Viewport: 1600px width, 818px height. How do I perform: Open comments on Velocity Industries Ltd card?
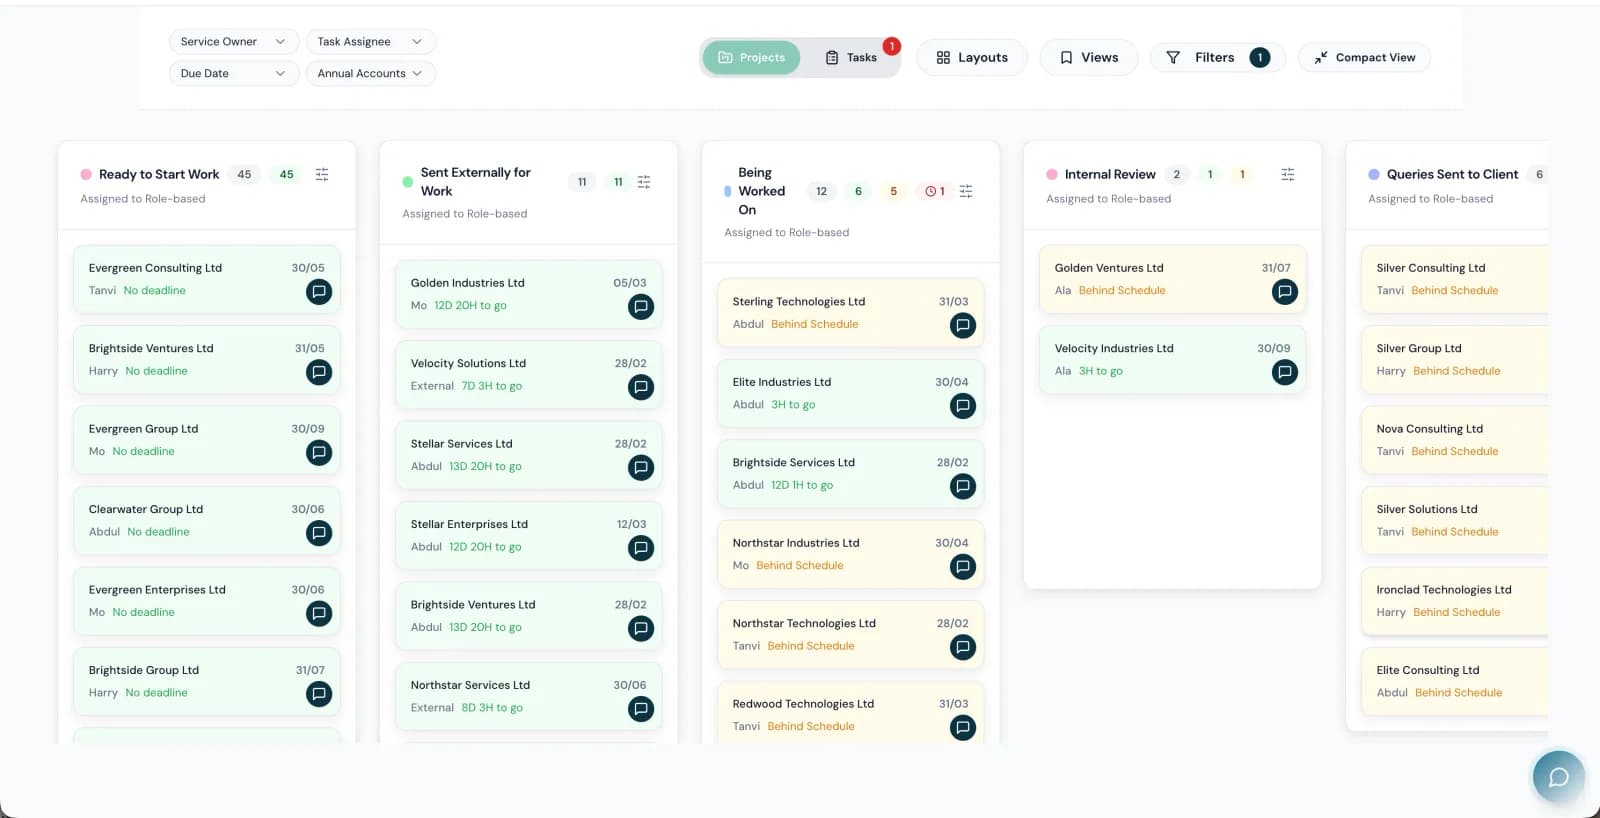click(x=1285, y=372)
